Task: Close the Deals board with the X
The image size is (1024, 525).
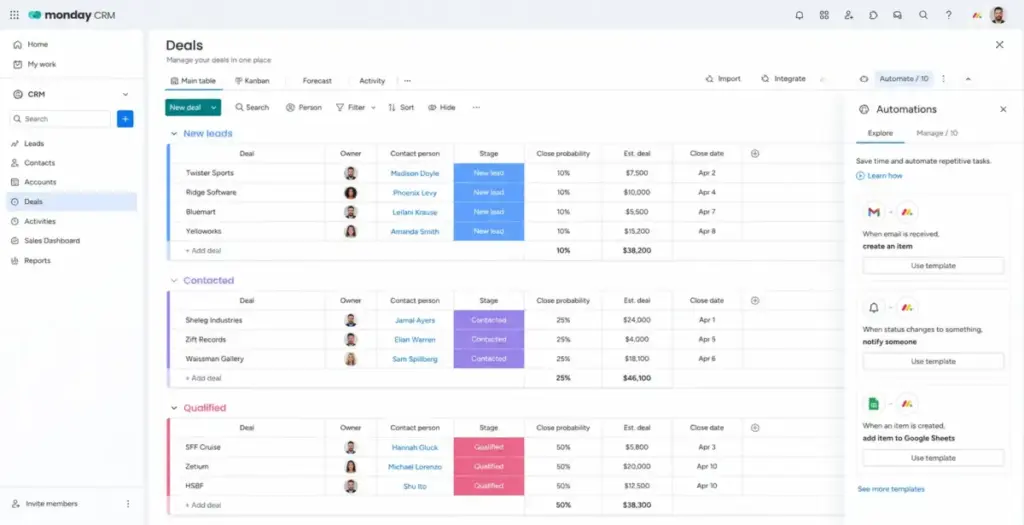Action: [999, 44]
